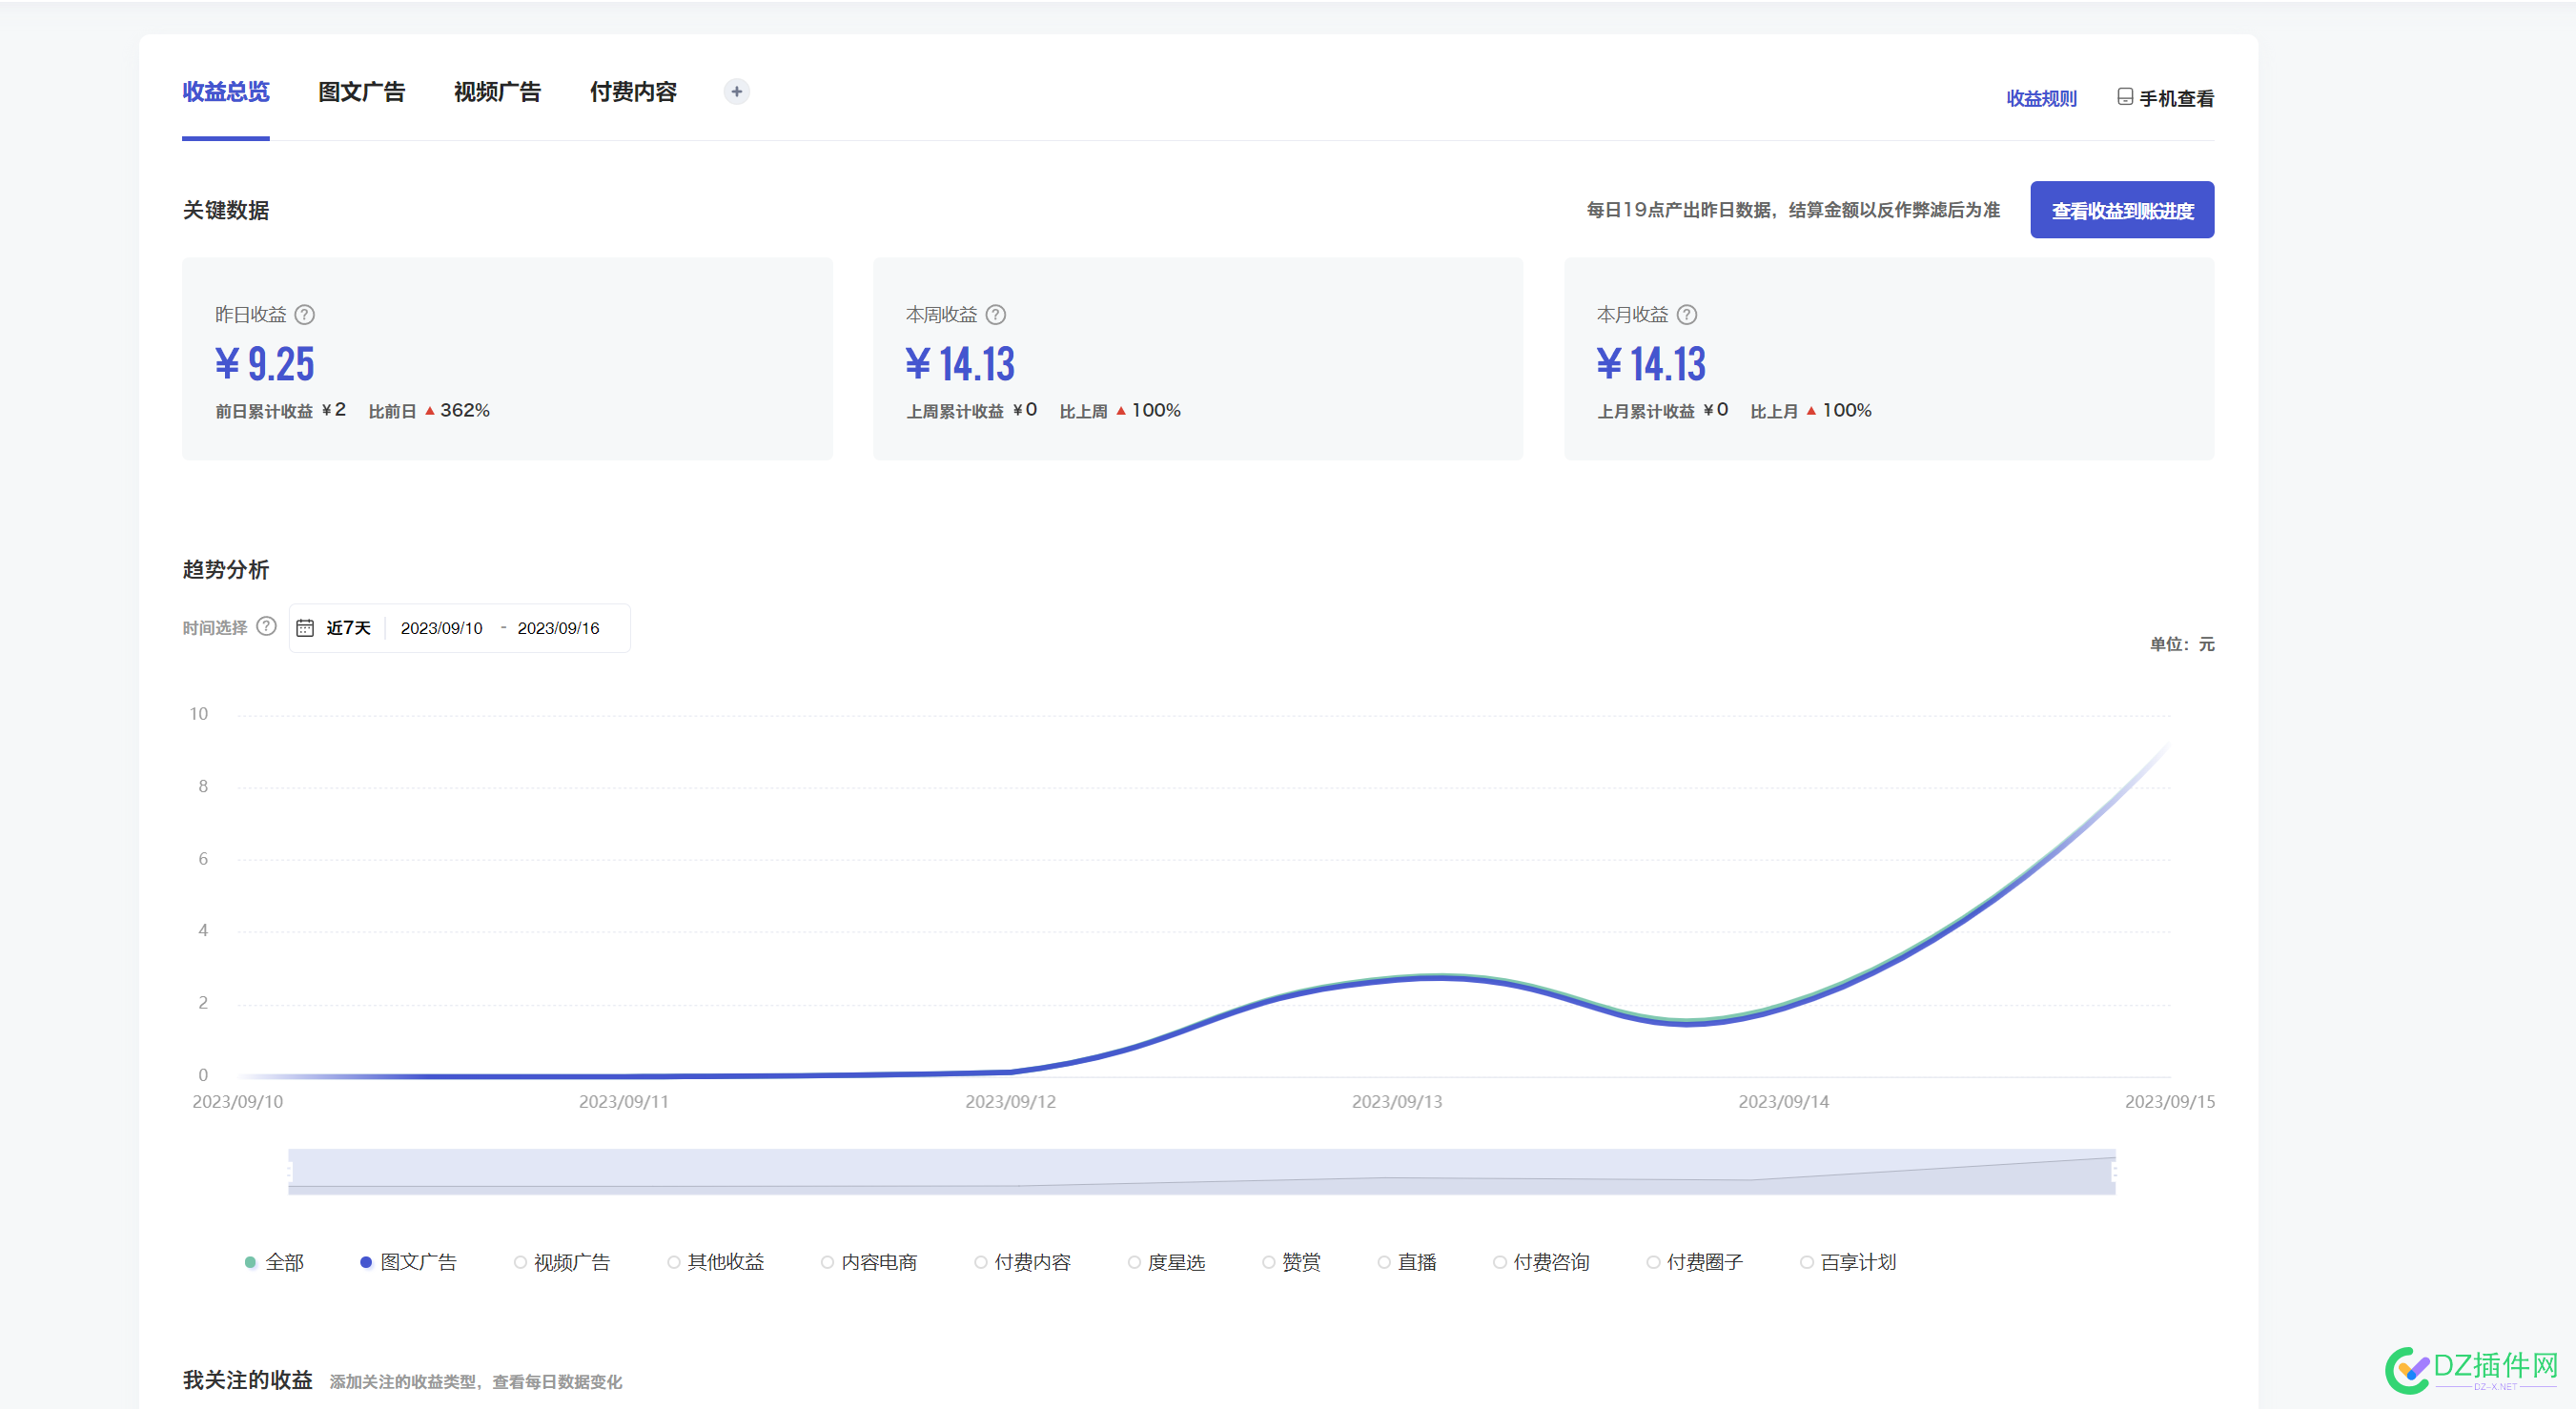2576x1409 pixels.
Task: Enable the 其他收益 legend series
Action: 716,1262
